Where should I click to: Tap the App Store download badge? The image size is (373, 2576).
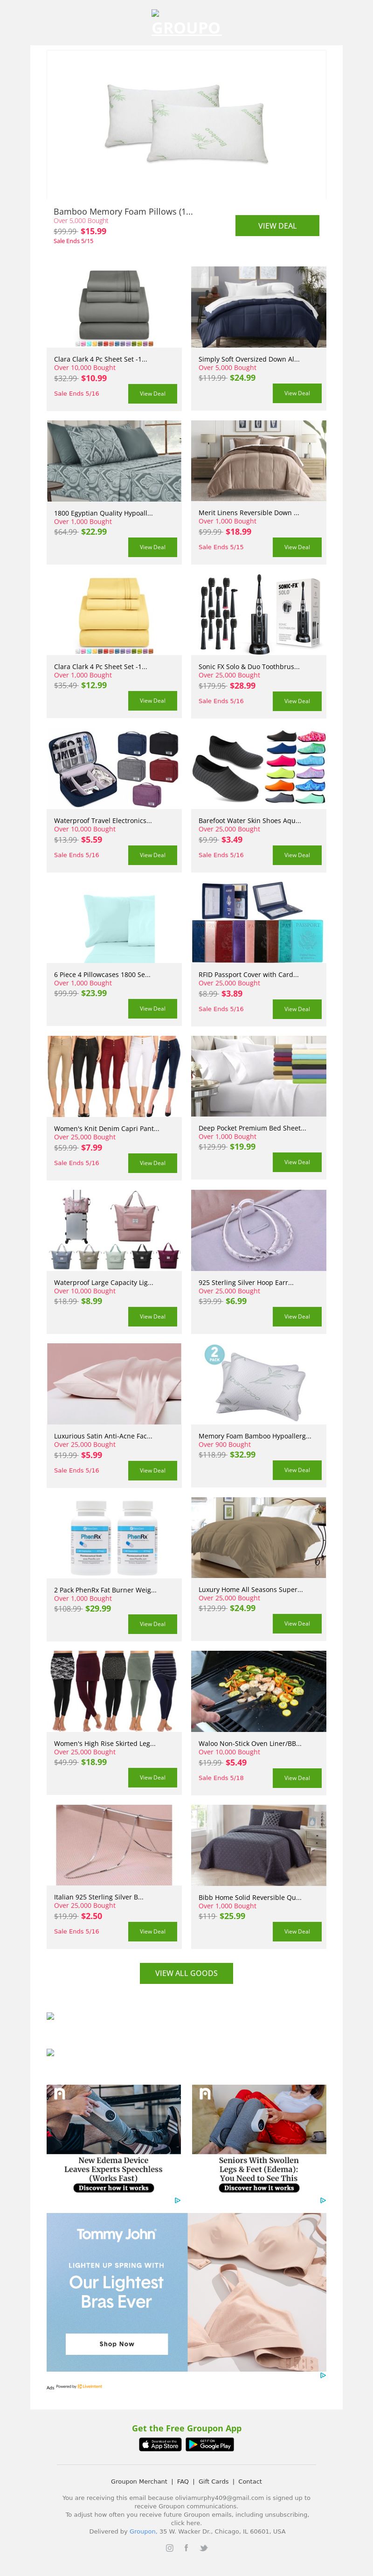click(160, 2444)
